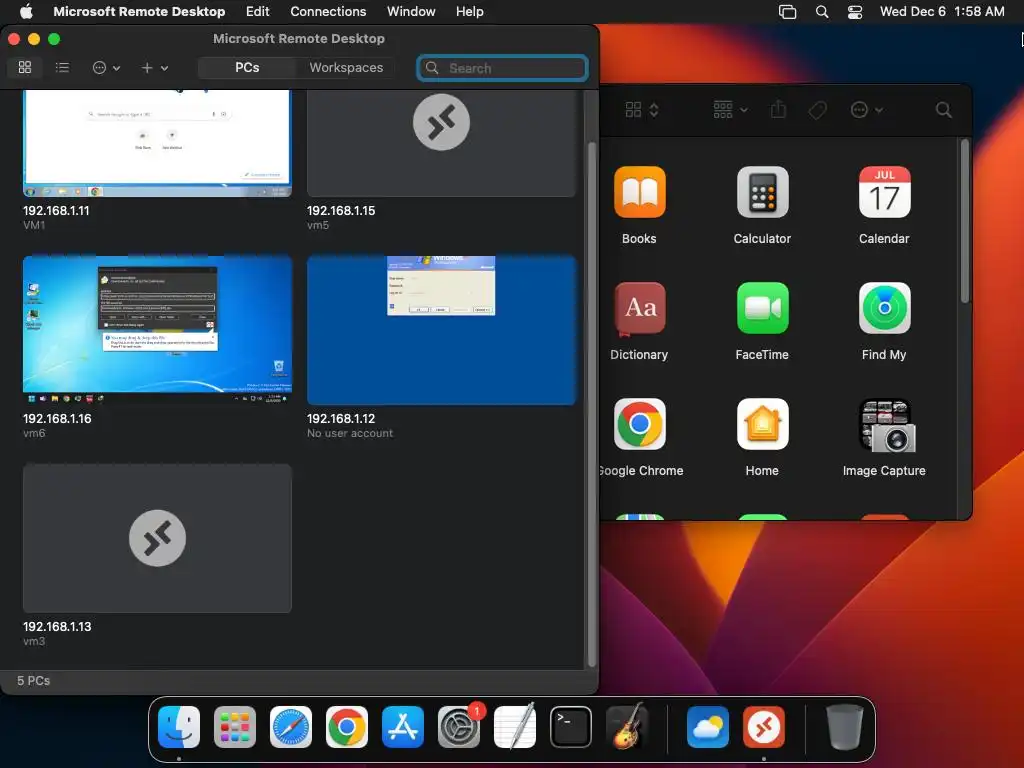This screenshot has height=768, width=1024.
Task: Open Spotlight search in menu bar
Action: [x=822, y=12]
